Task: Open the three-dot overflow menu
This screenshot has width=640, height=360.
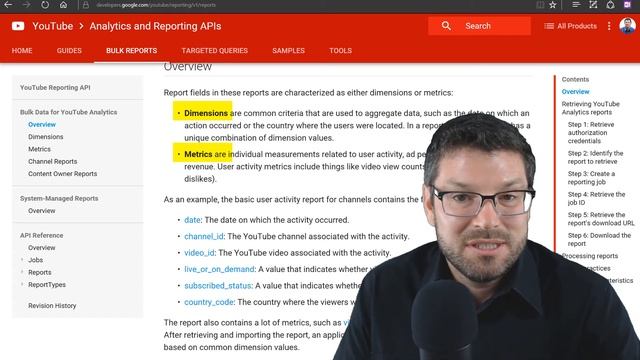Action: pos(609,26)
